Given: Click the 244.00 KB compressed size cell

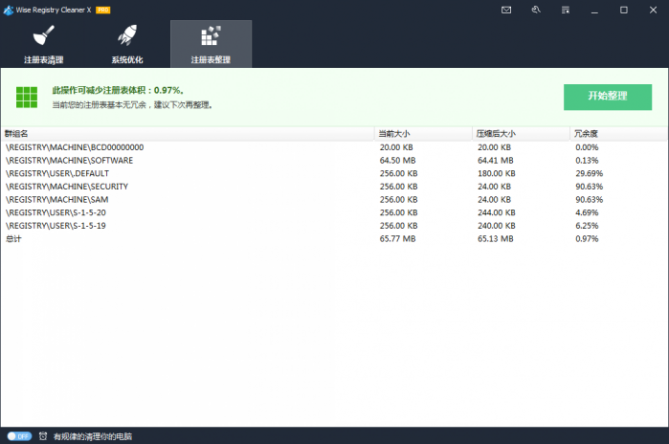Looking at the screenshot, I should 496,212.
